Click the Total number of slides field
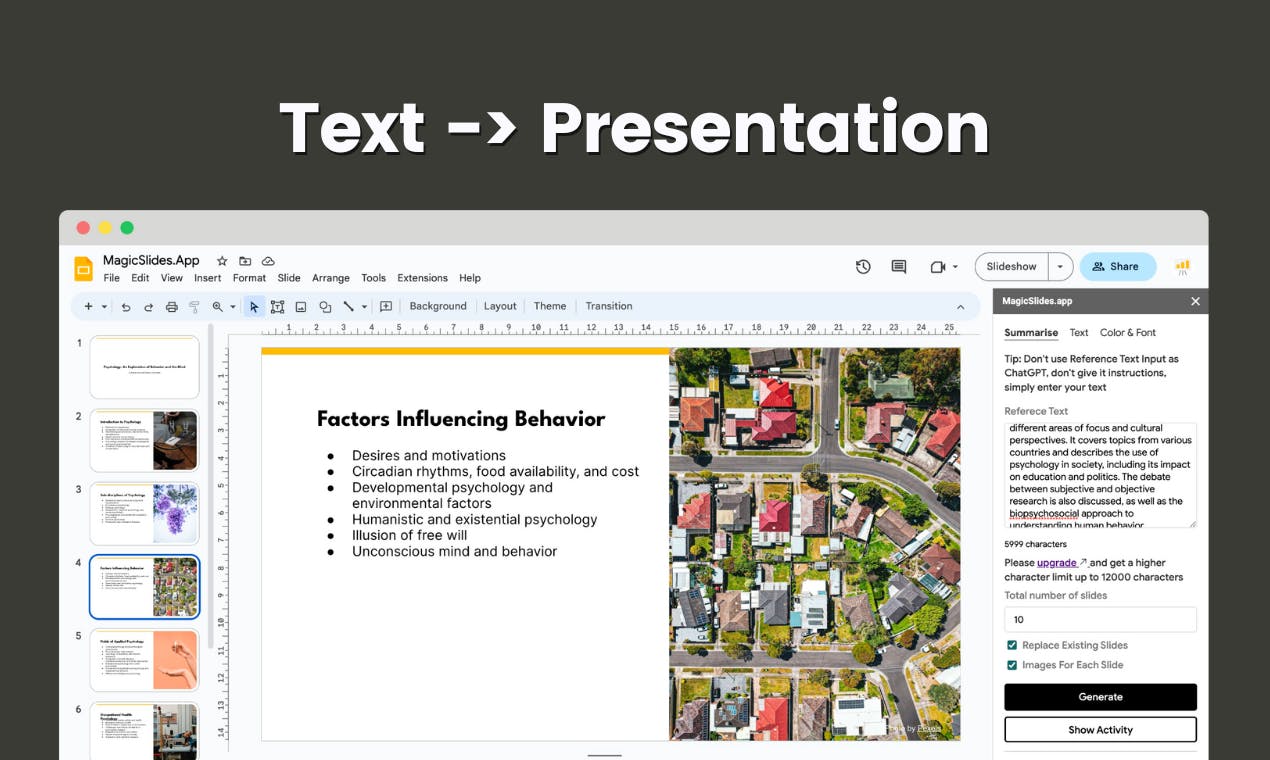1270x760 pixels. click(1100, 619)
